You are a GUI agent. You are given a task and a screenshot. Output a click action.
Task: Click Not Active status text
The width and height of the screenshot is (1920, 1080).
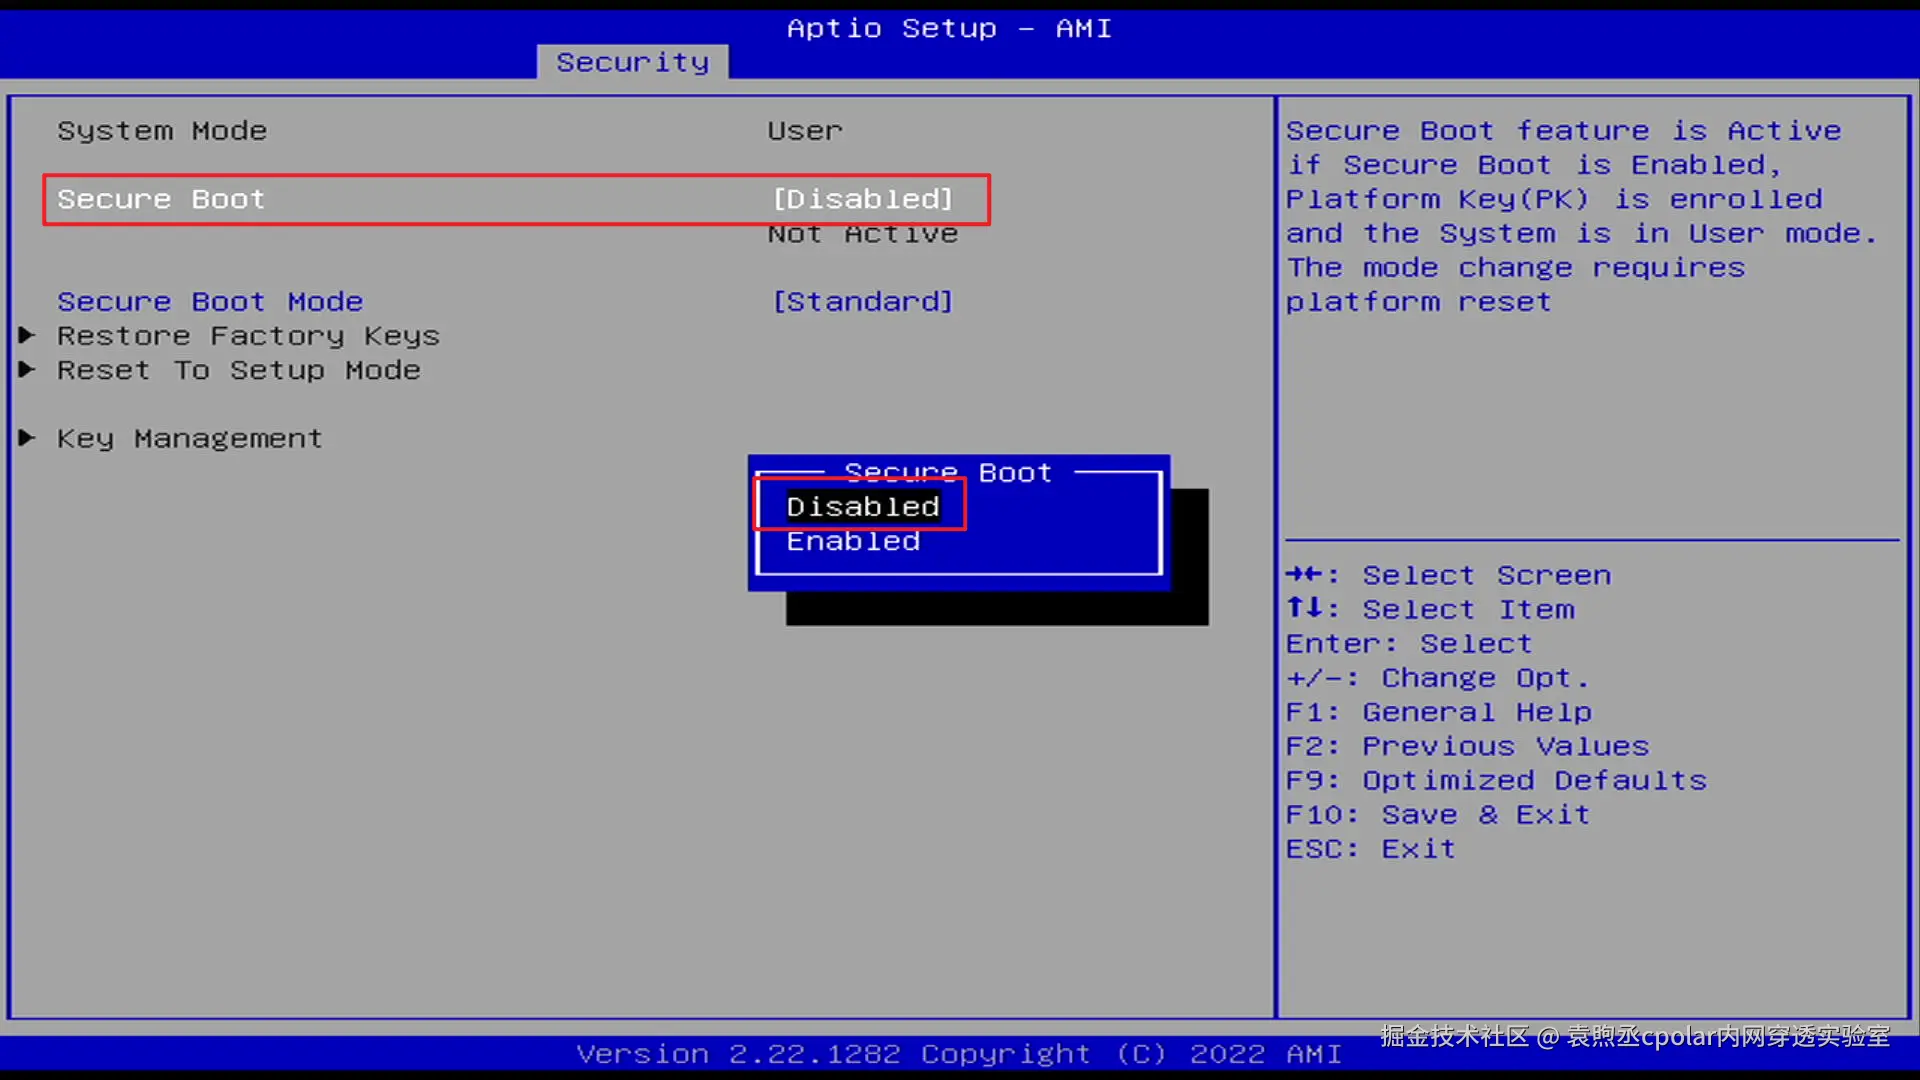862,234
